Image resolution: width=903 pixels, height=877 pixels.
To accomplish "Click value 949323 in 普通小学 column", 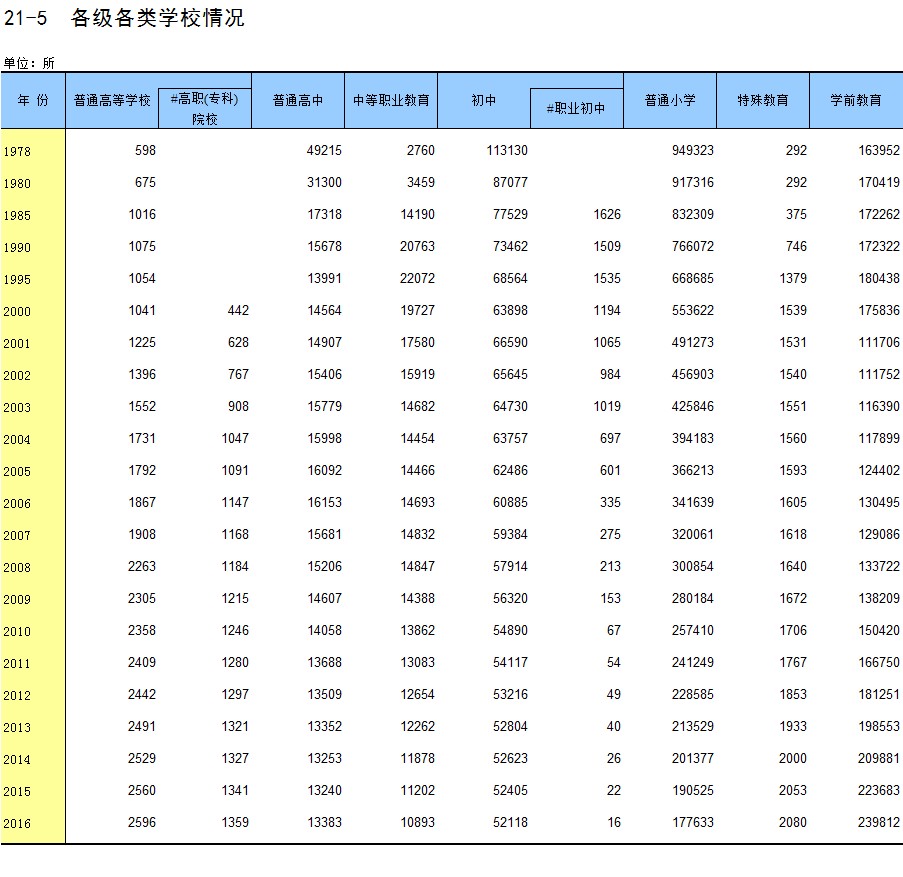I will click(693, 150).
